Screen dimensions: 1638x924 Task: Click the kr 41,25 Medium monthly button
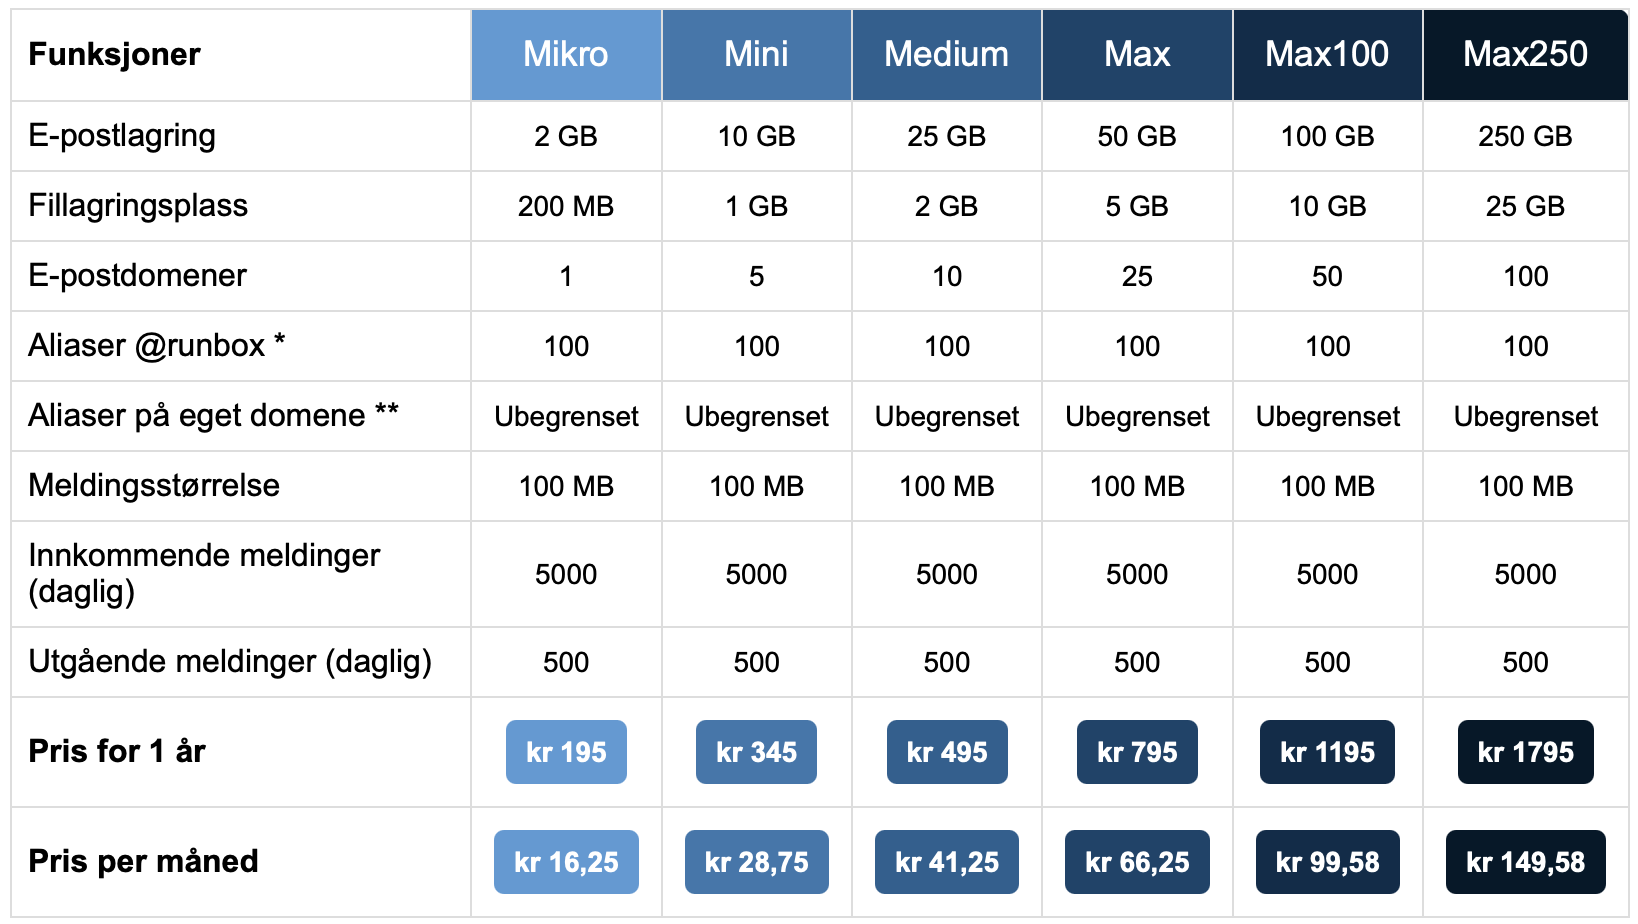click(x=947, y=862)
